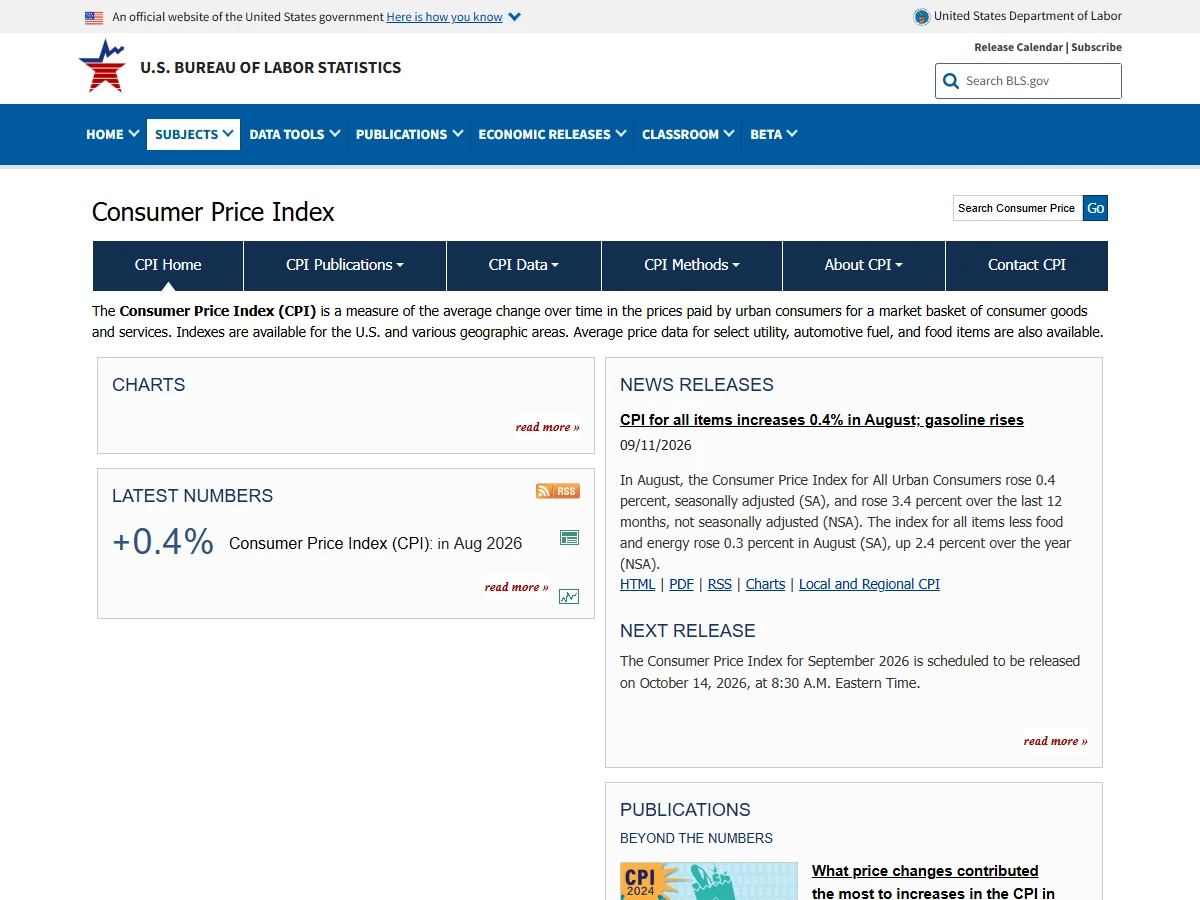Open the CPI August news release headline

click(x=822, y=420)
